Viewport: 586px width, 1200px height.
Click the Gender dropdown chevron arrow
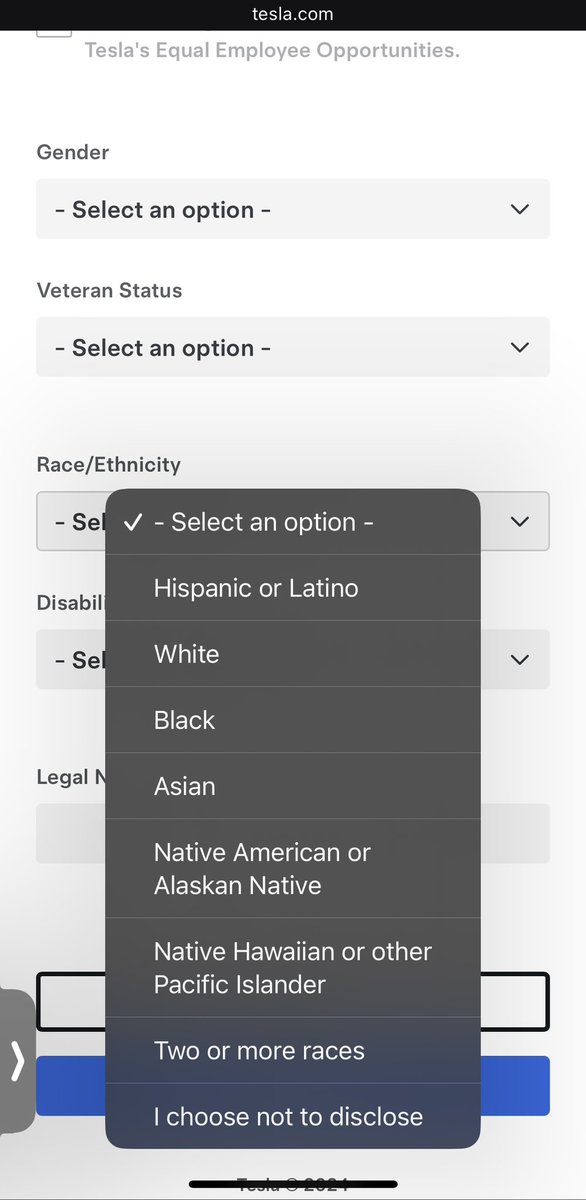[x=519, y=209]
